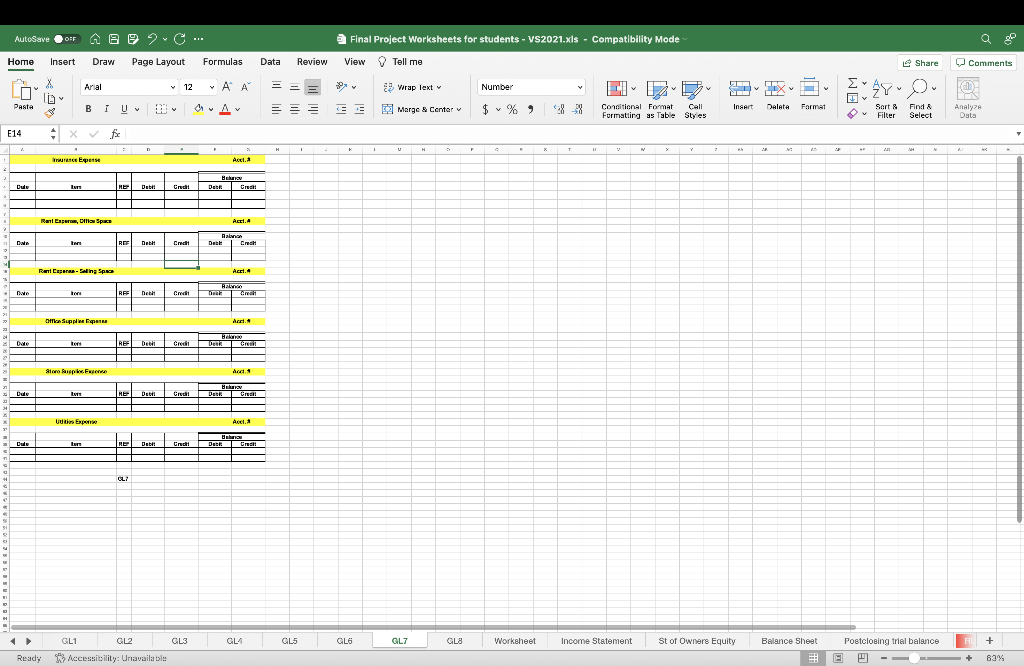Click the Orientation text angle icon
The height and width of the screenshot is (666, 1024).
tap(341, 87)
